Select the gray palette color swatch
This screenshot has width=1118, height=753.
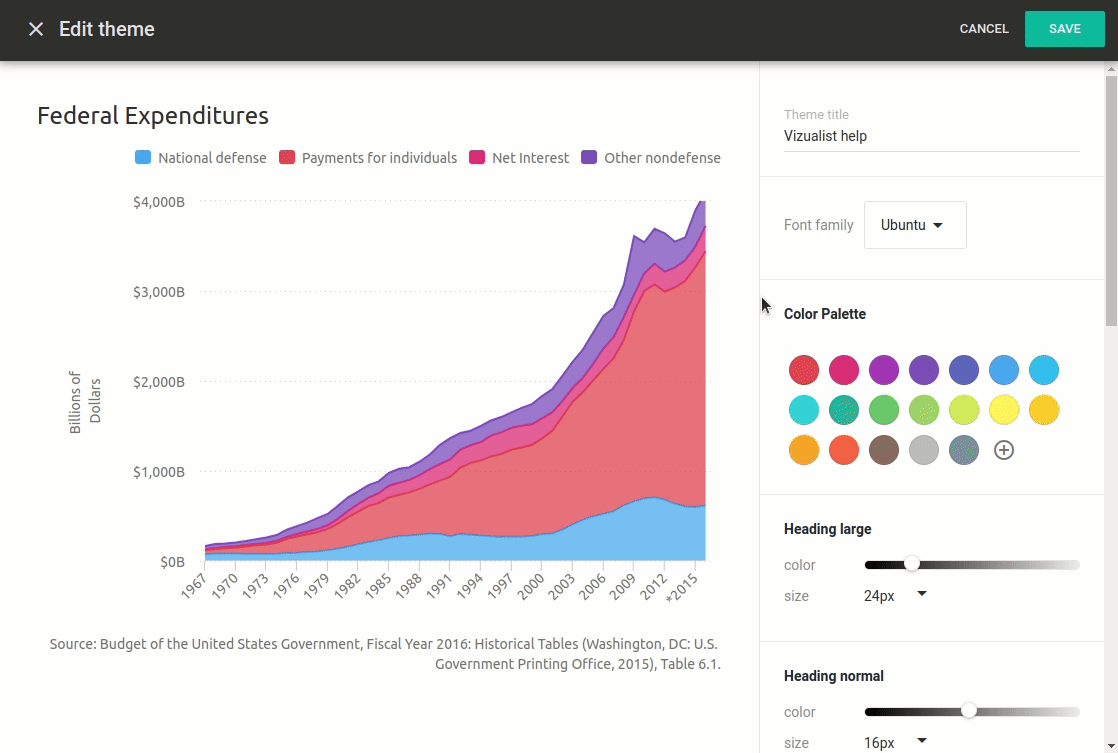[x=924, y=450]
